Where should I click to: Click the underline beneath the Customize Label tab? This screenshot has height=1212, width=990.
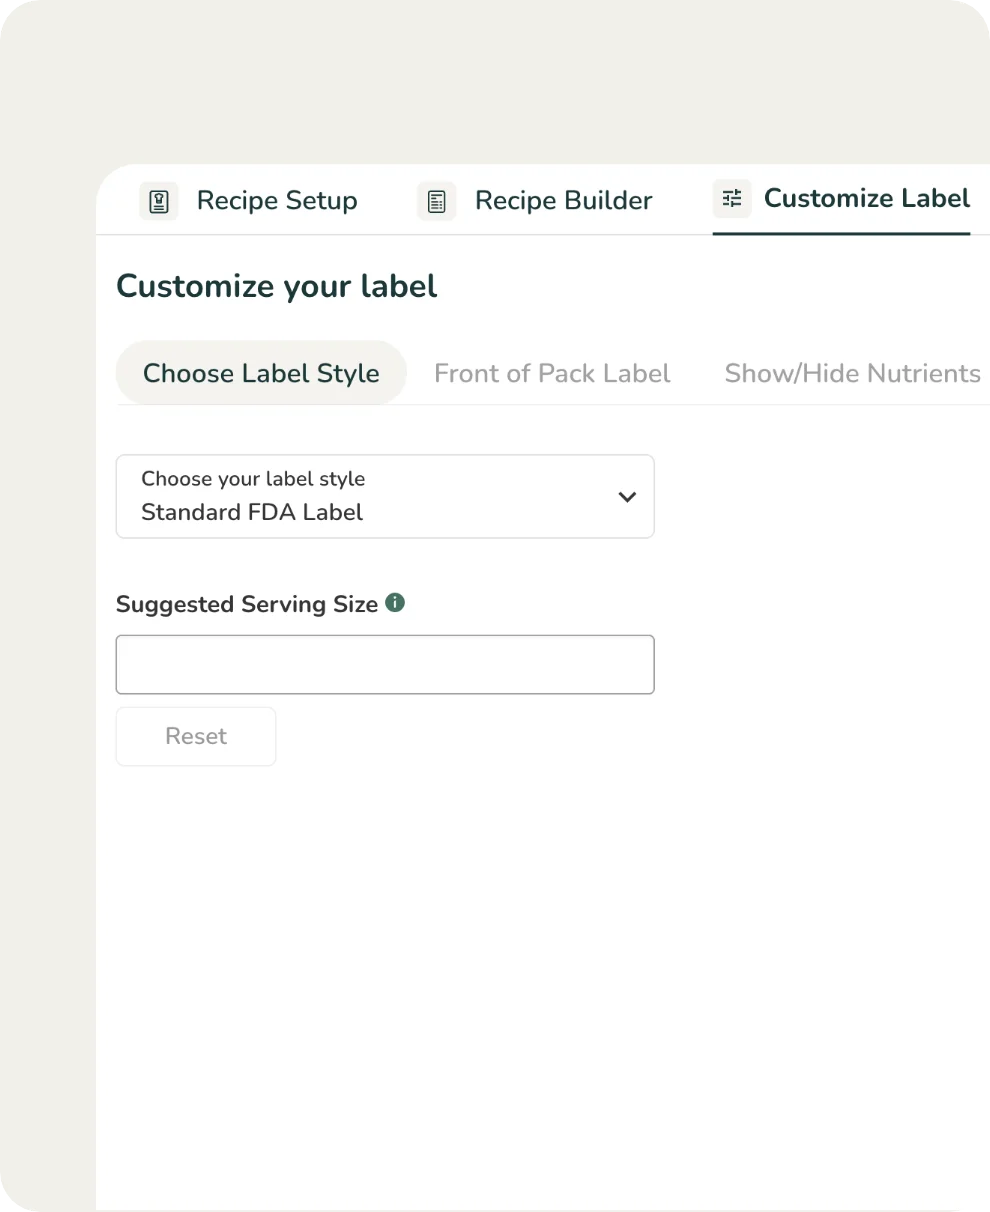pos(841,233)
